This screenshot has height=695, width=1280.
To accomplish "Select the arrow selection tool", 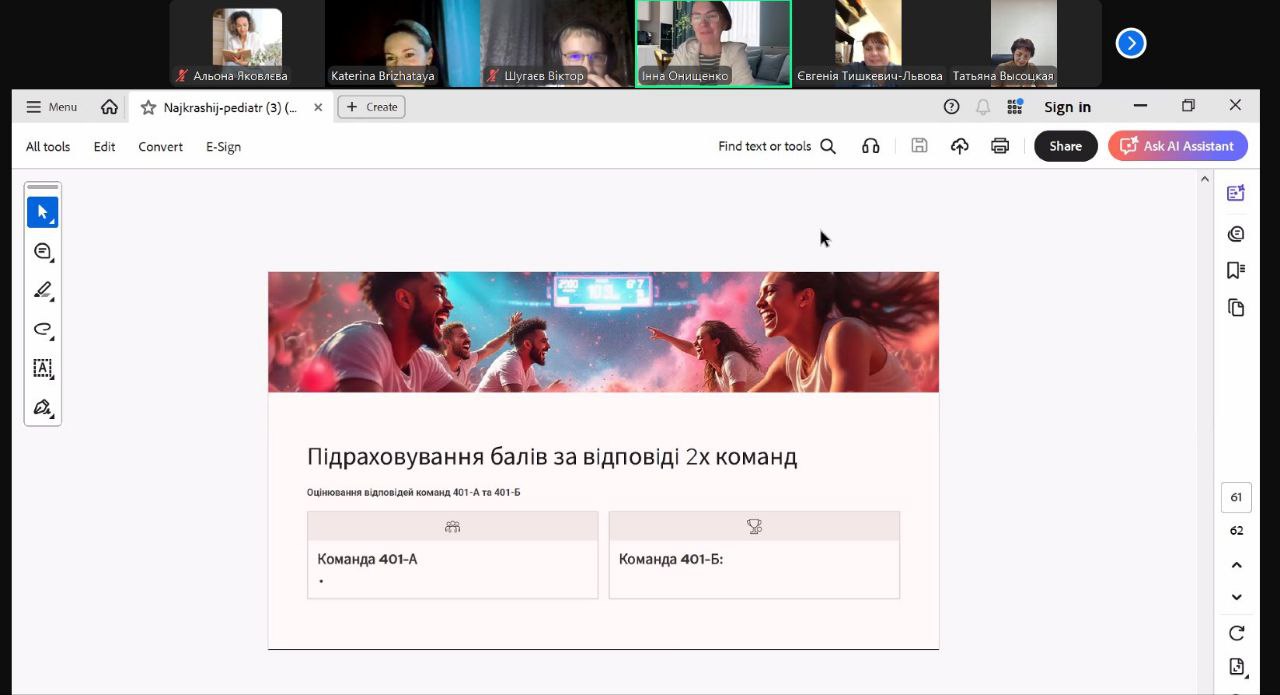I will click(42, 212).
